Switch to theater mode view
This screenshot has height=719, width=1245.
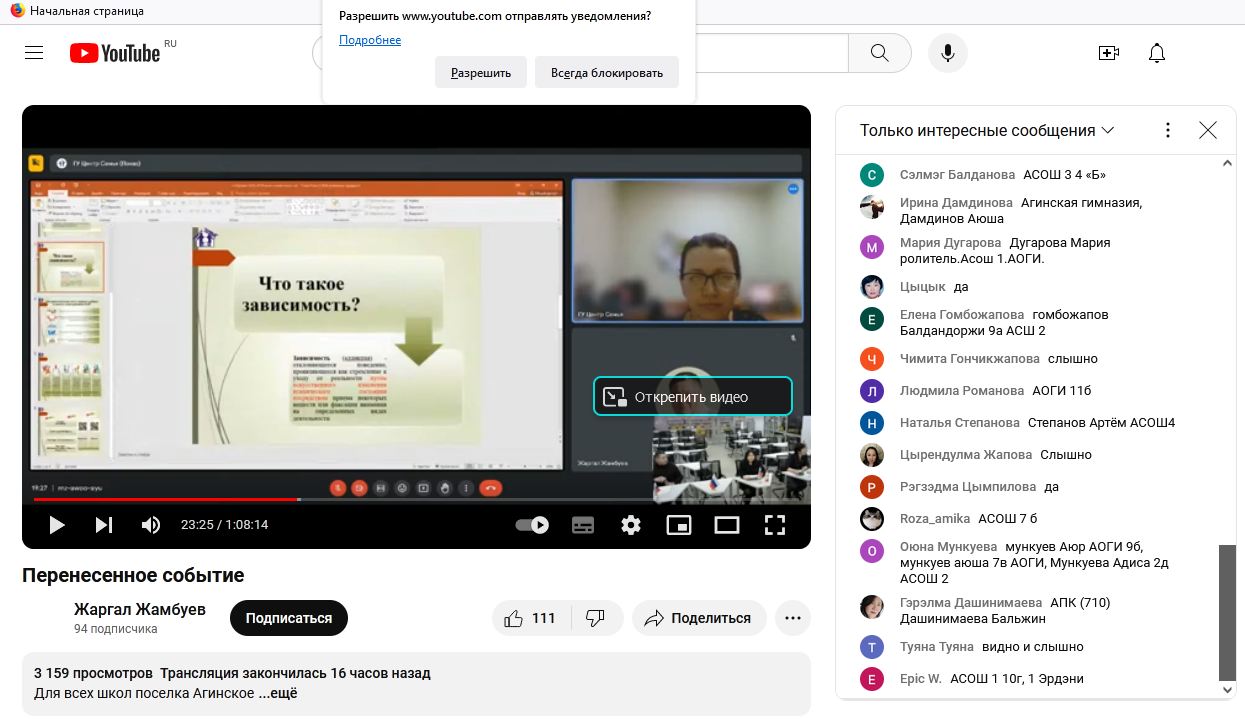[727, 525]
